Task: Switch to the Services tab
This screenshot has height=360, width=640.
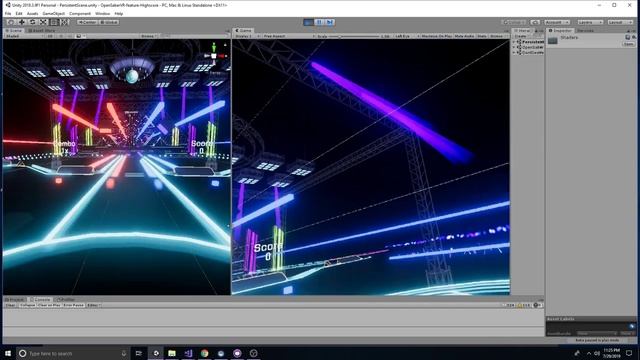Action: point(585,31)
